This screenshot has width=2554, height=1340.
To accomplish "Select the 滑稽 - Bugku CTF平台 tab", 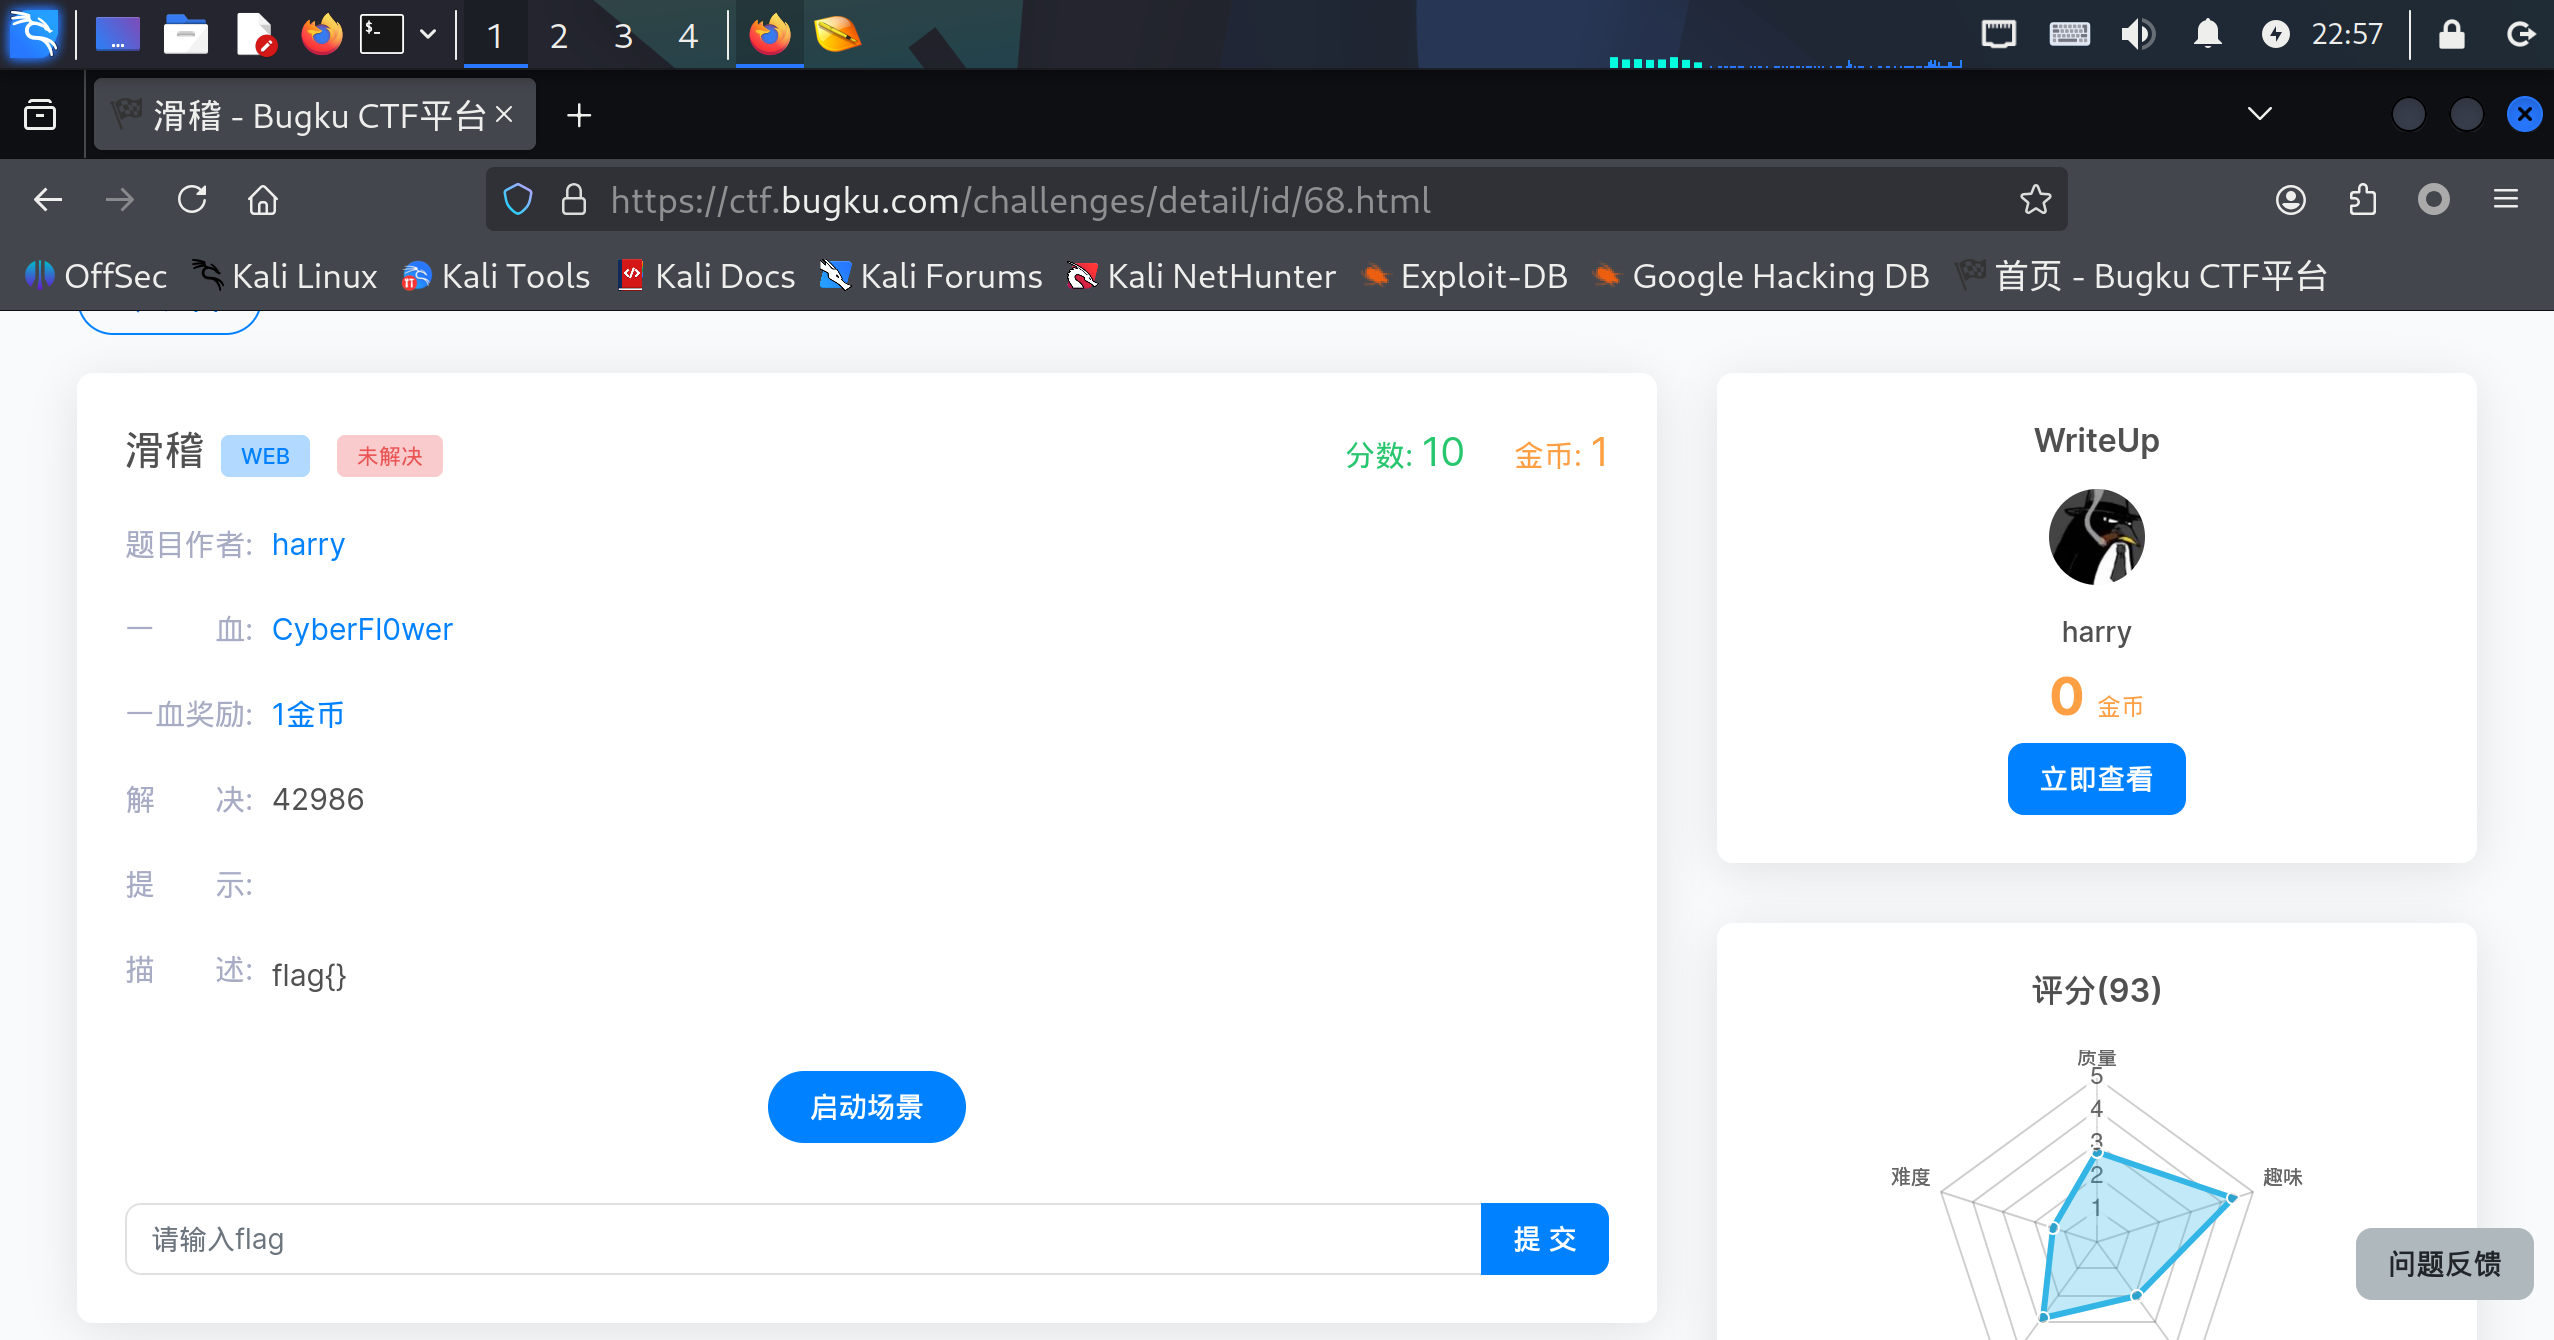I will [x=314, y=115].
